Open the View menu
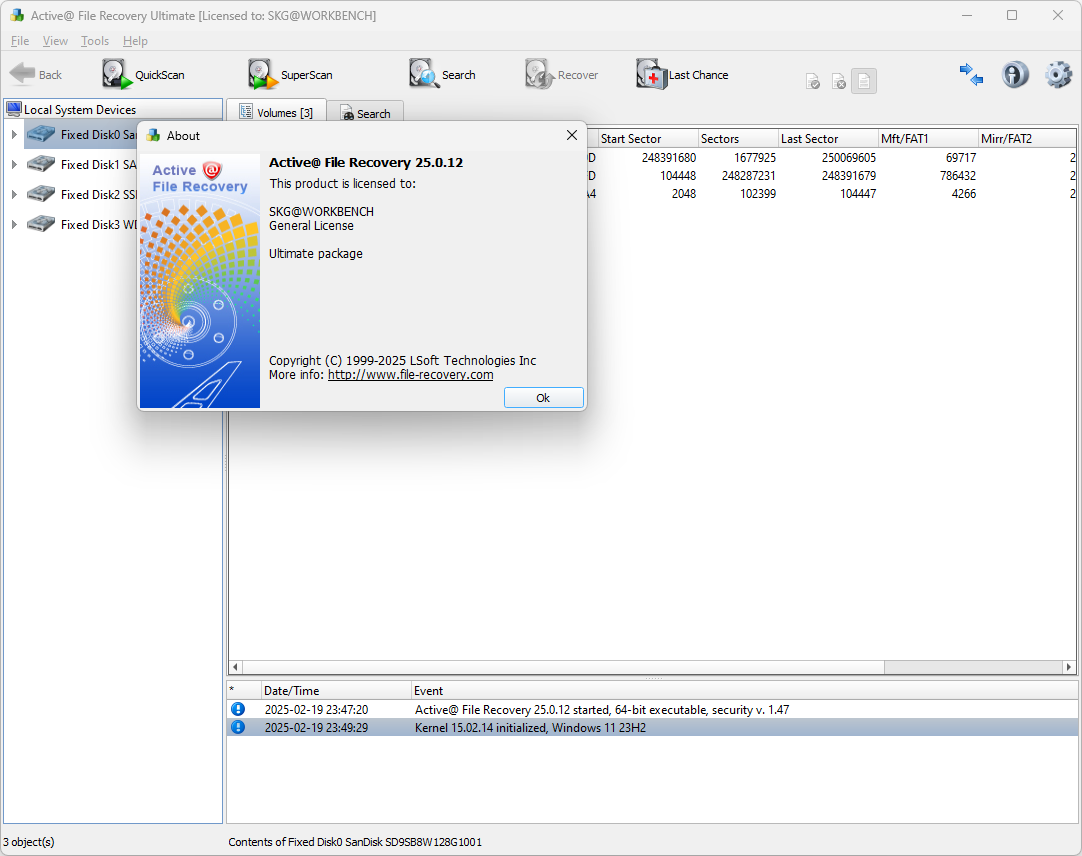The height and width of the screenshot is (856, 1082). [55, 41]
